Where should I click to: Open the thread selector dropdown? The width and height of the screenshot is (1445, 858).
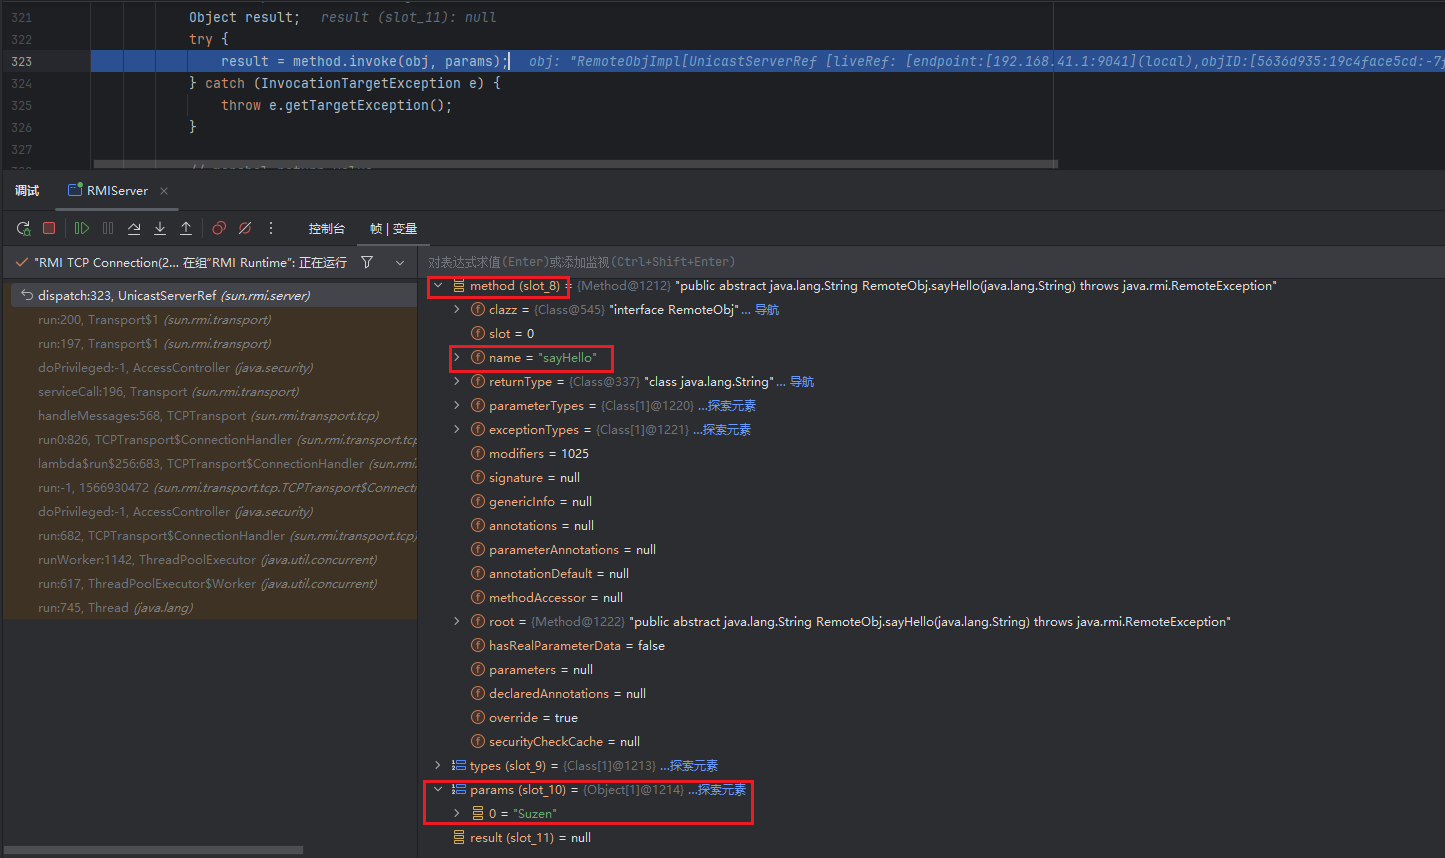pyautogui.click(x=400, y=263)
